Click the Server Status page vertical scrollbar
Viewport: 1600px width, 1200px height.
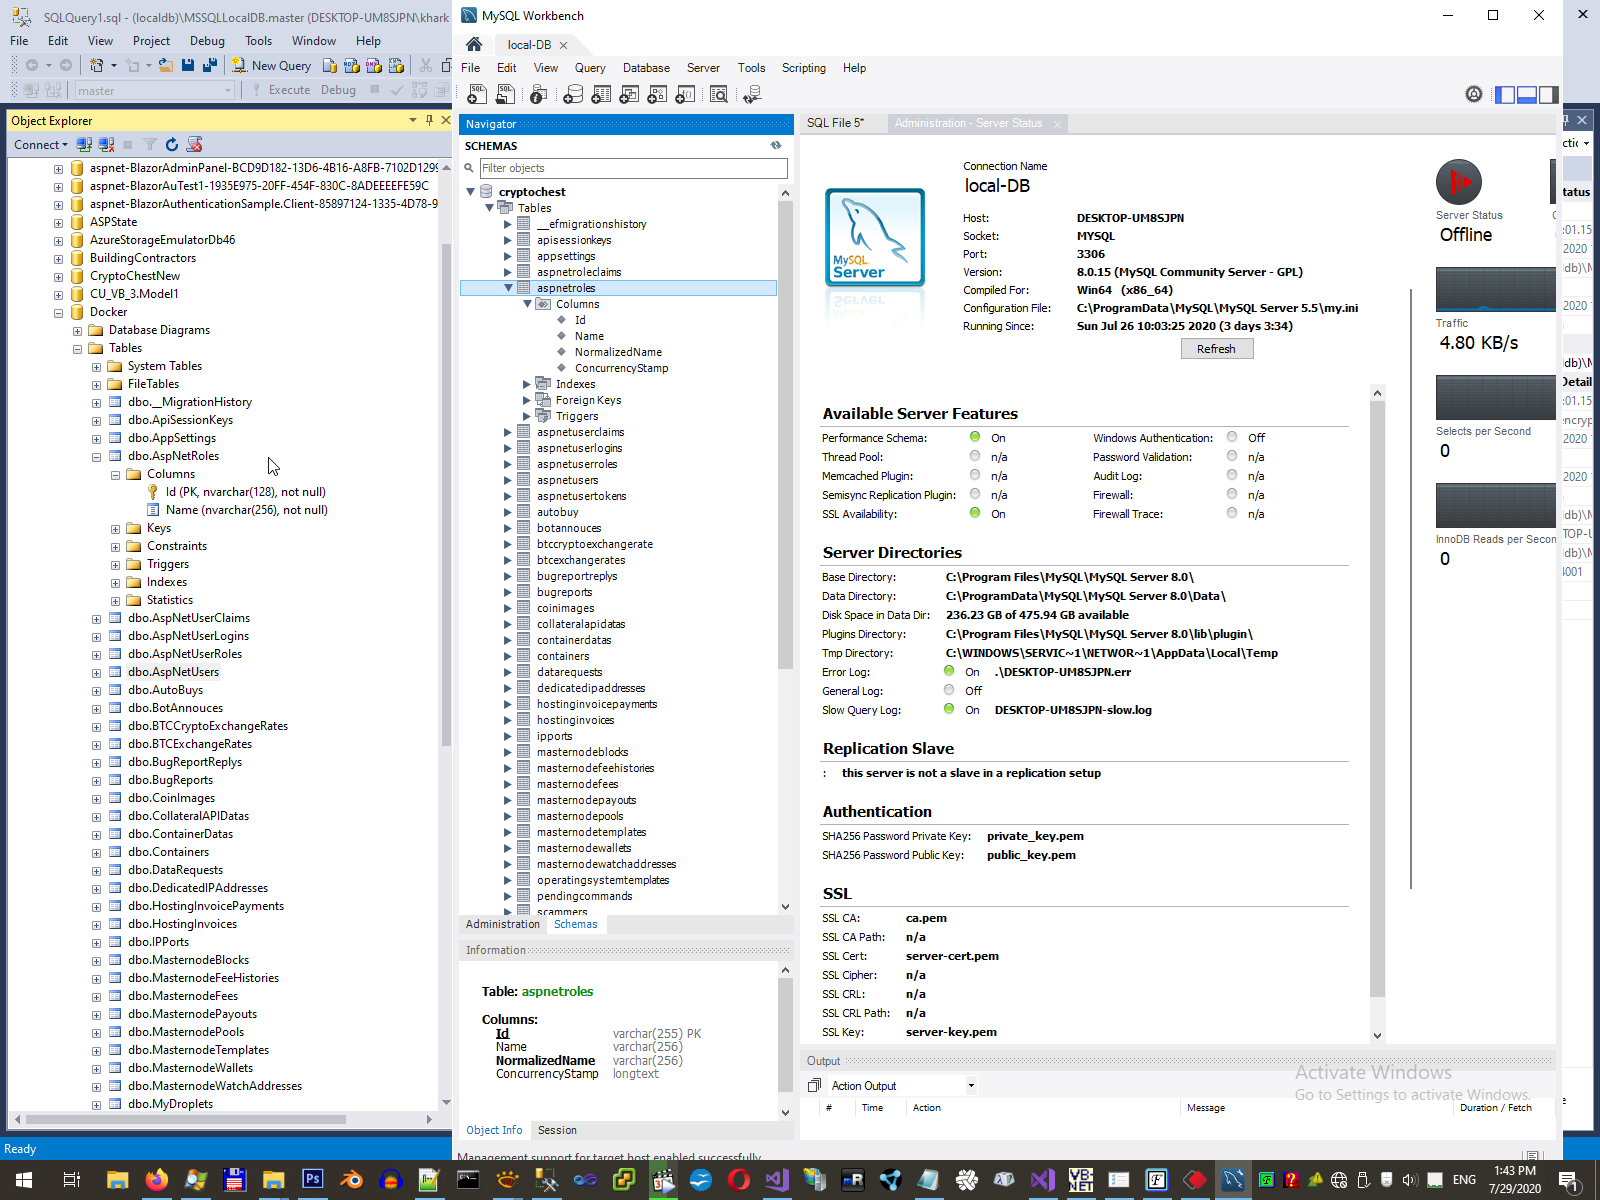click(1377, 698)
